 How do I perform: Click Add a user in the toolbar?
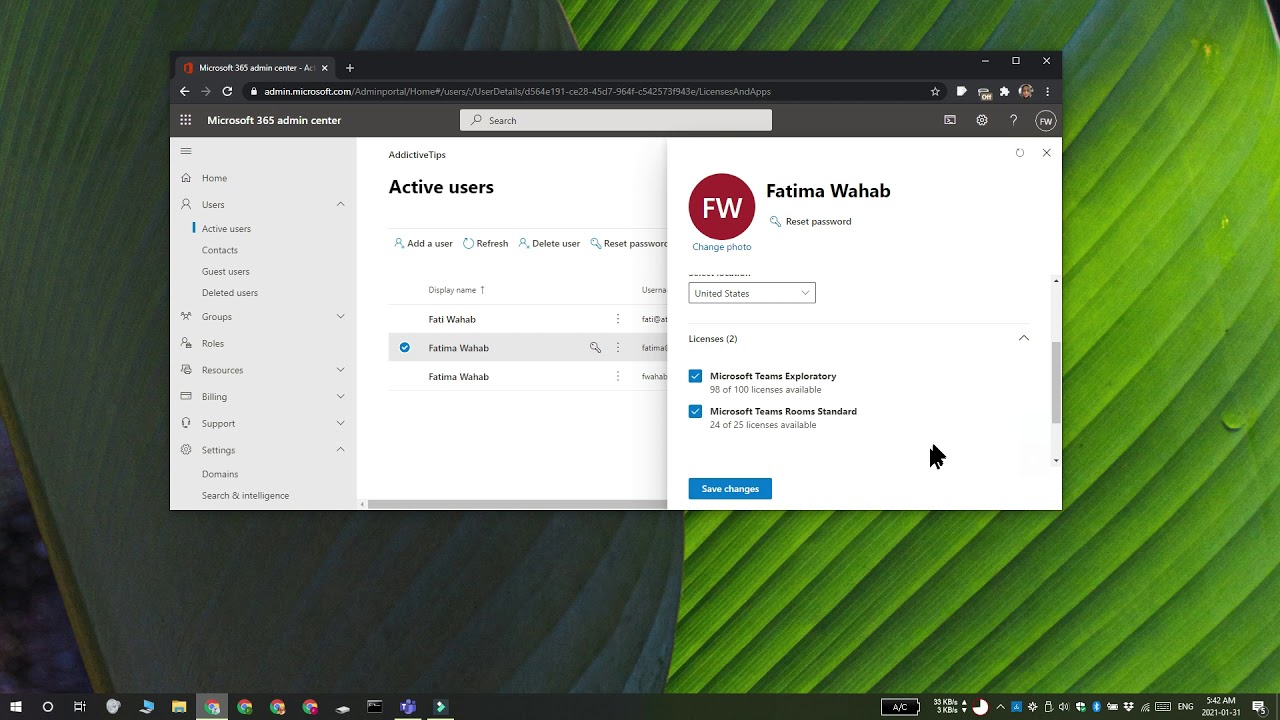(423, 244)
